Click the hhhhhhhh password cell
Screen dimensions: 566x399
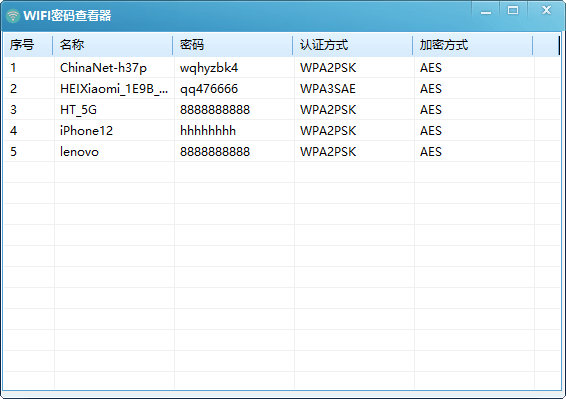click(x=234, y=130)
